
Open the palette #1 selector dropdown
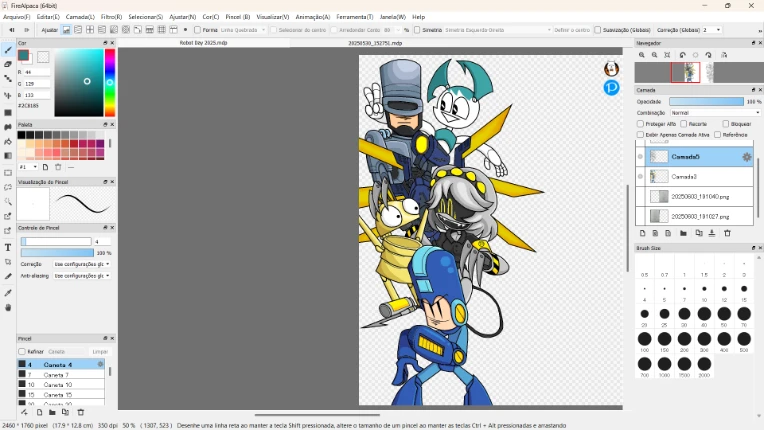pos(28,167)
